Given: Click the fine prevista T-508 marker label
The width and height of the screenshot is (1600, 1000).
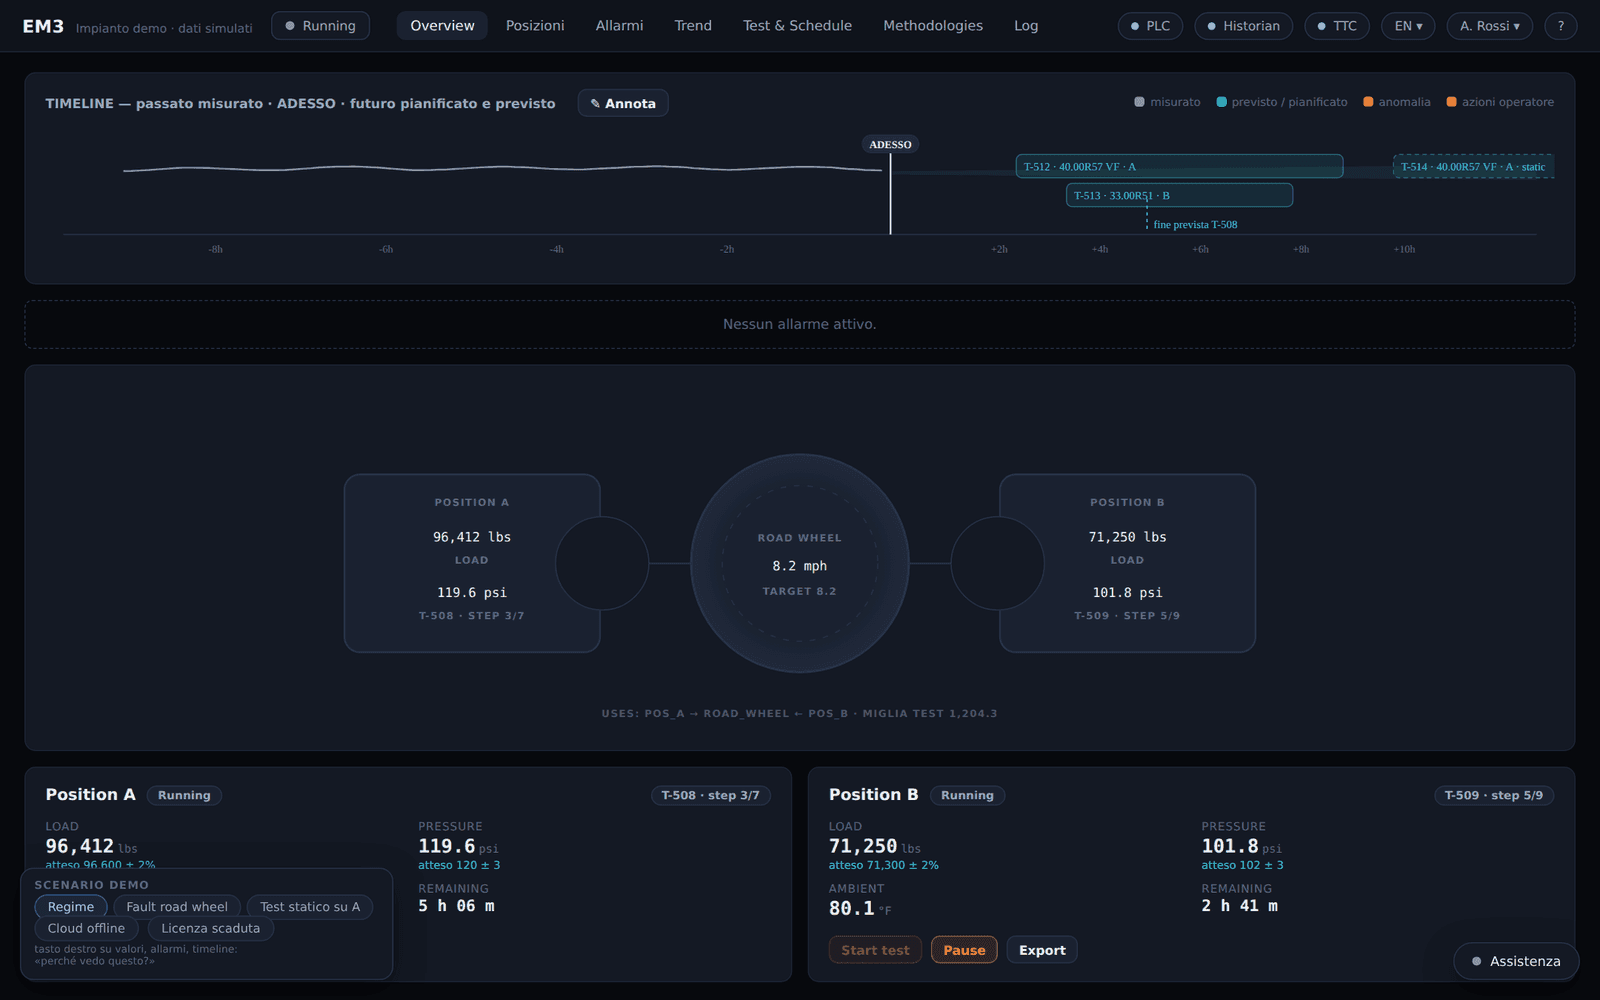Looking at the screenshot, I should tap(1195, 225).
